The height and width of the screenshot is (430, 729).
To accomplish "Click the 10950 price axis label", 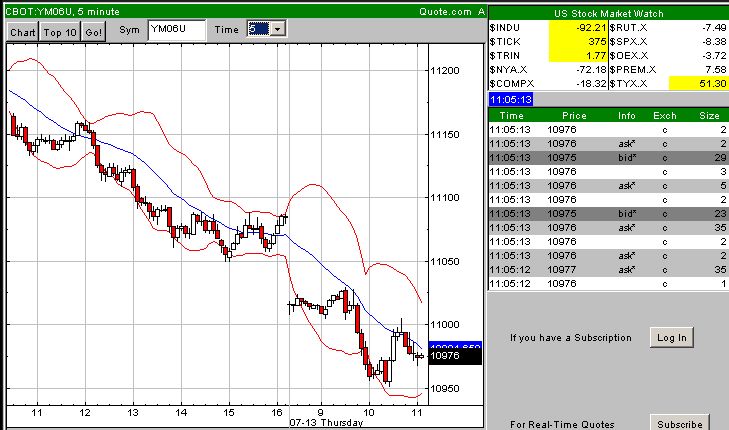I will click(445, 389).
